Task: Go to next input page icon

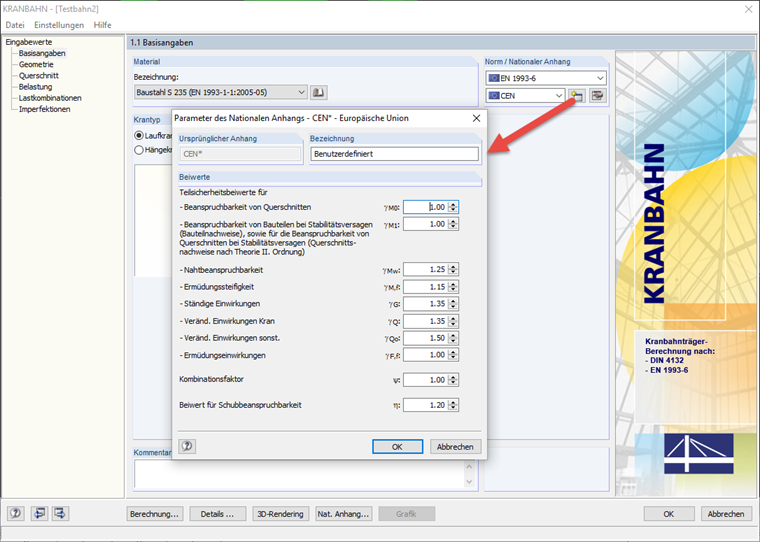Action: (x=61, y=513)
